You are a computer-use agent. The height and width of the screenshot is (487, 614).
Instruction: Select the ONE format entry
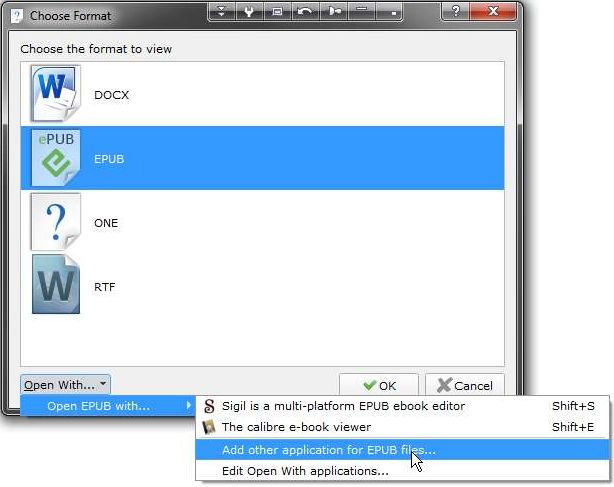(262, 222)
